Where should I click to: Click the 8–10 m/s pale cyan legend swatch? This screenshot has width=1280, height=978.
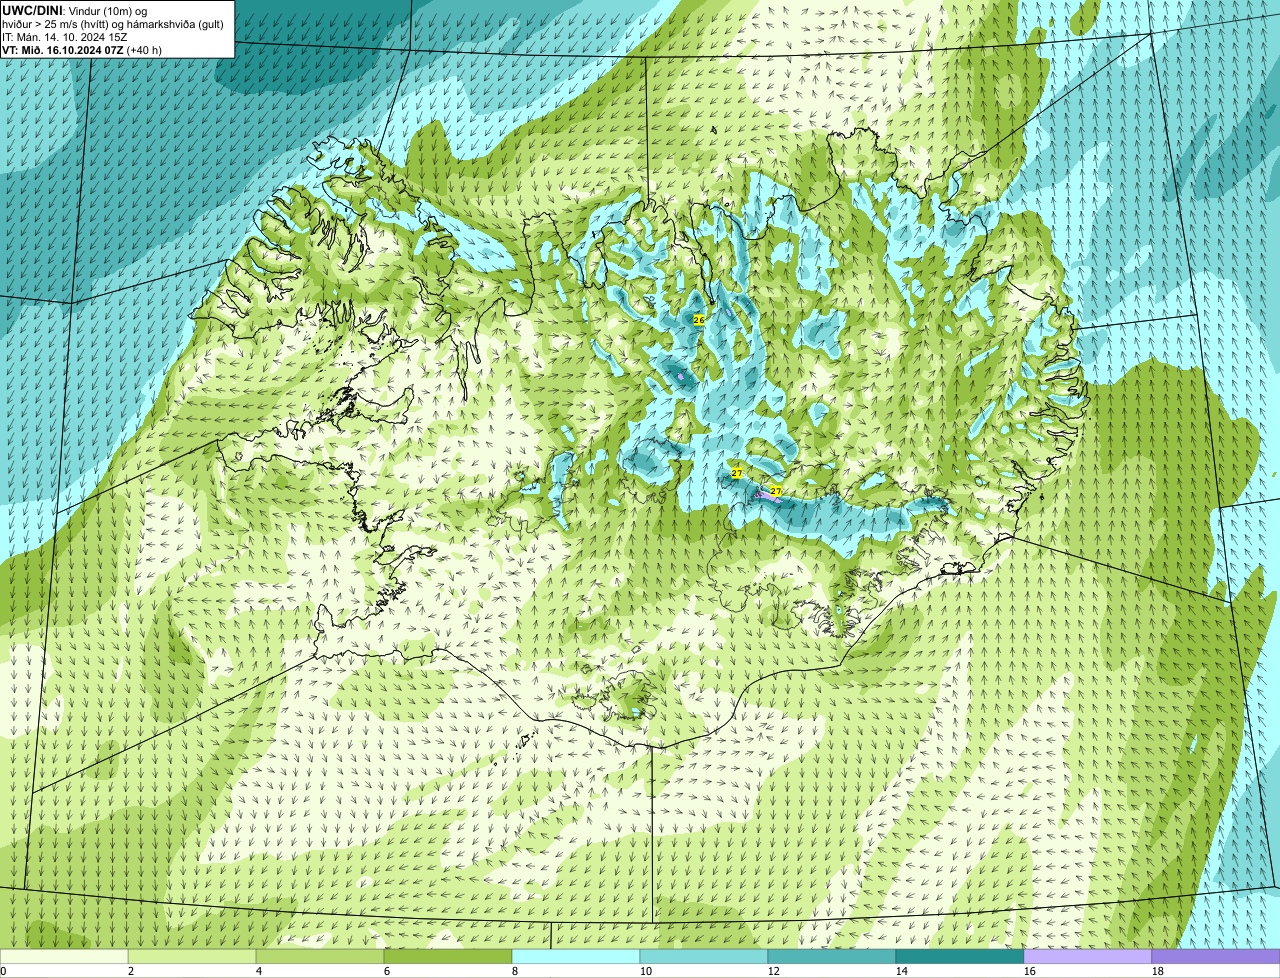(x=576, y=956)
